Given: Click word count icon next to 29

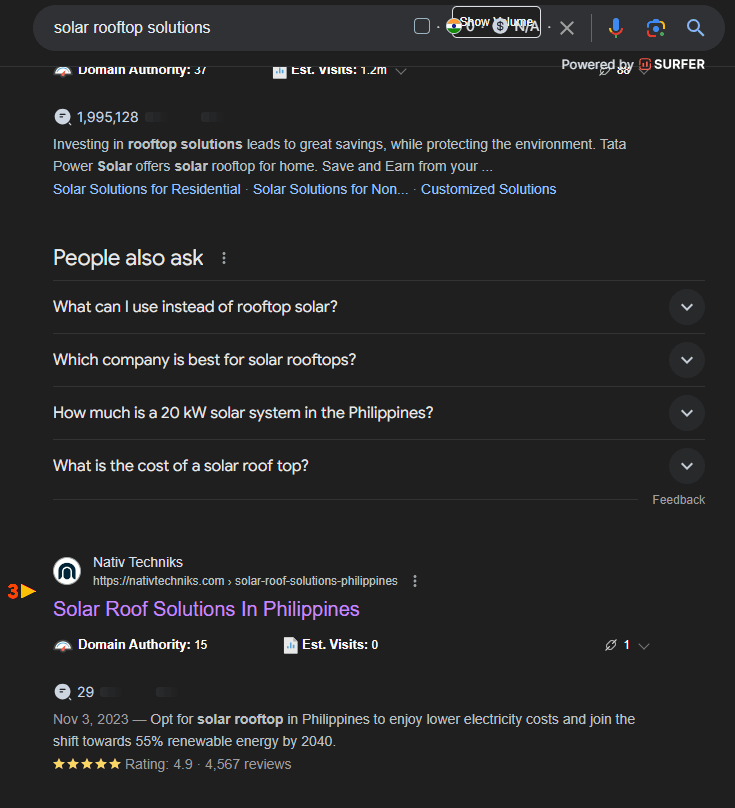Looking at the screenshot, I should pyautogui.click(x=63, y=692).
